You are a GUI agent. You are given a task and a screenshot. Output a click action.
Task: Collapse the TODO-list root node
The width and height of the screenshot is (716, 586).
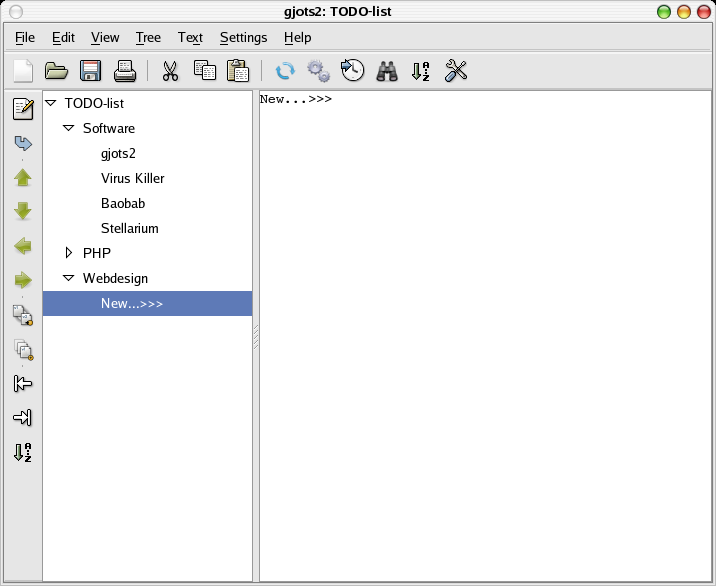pyautogui.click(x=51, y=103)
